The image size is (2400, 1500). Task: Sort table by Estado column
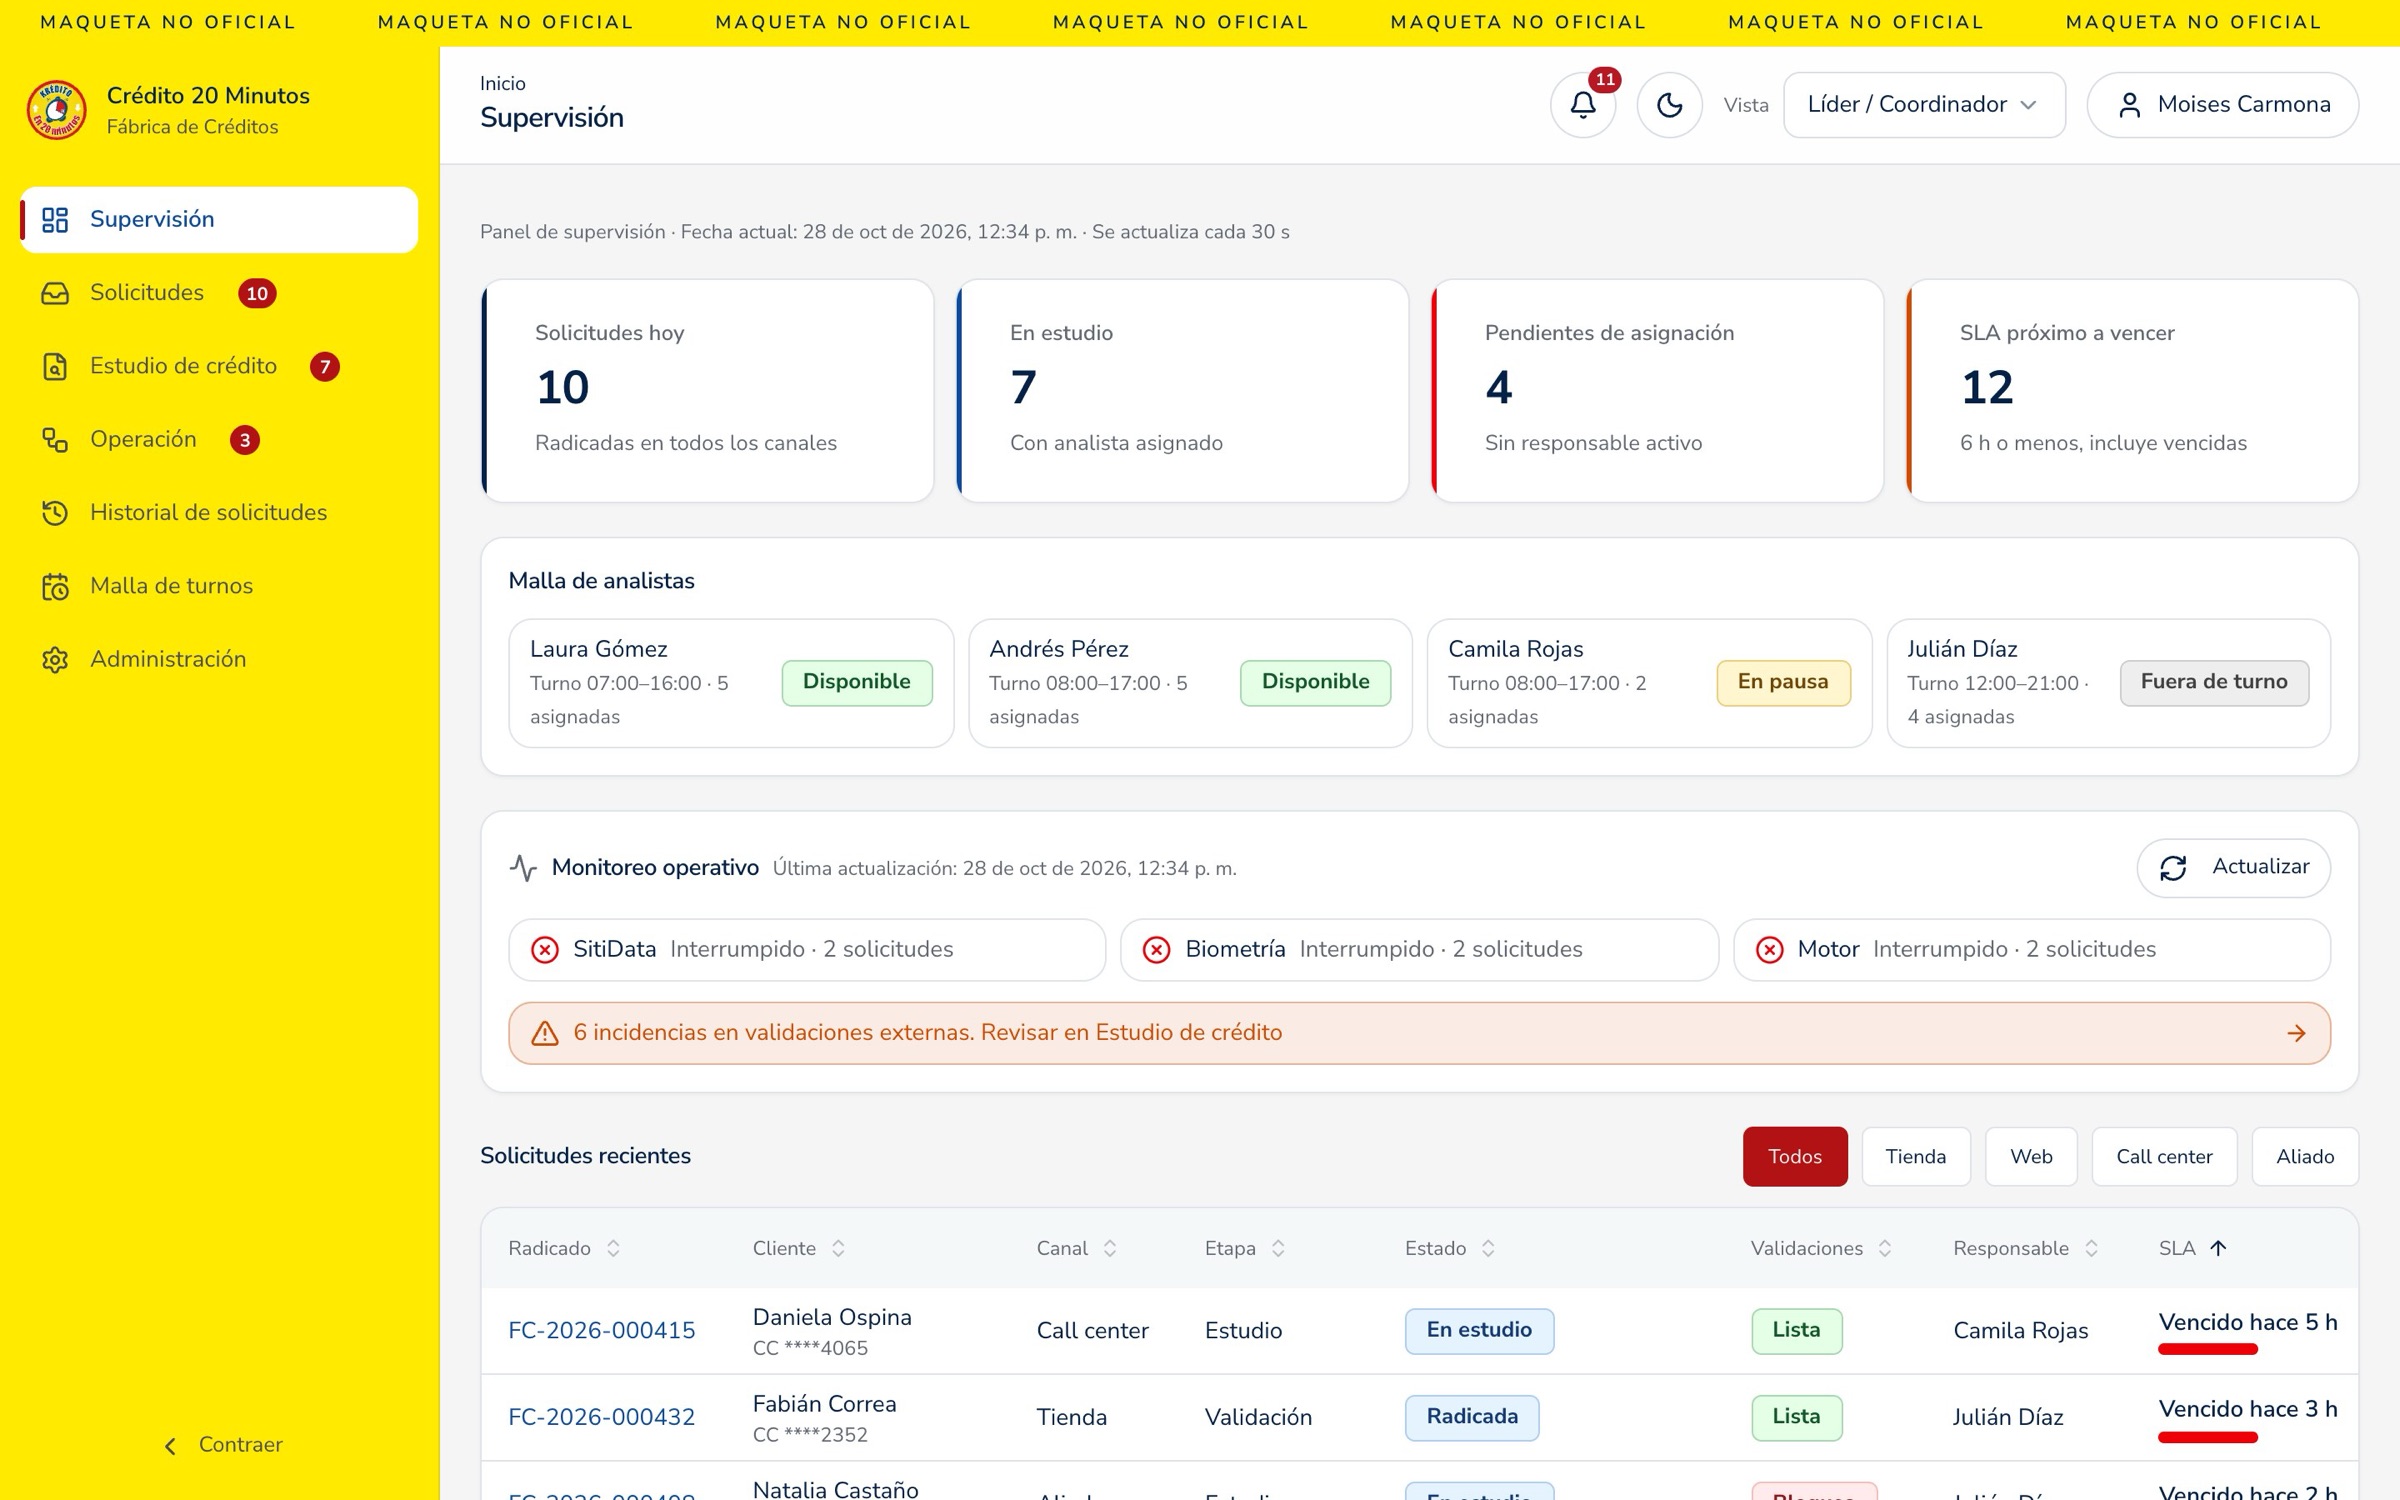coord(1450,1248)
